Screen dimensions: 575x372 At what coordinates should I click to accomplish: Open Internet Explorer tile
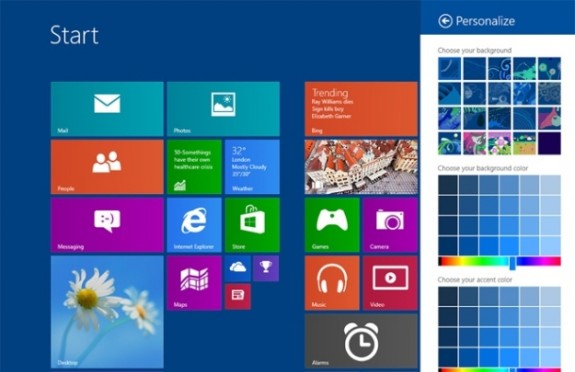point(194,225)
